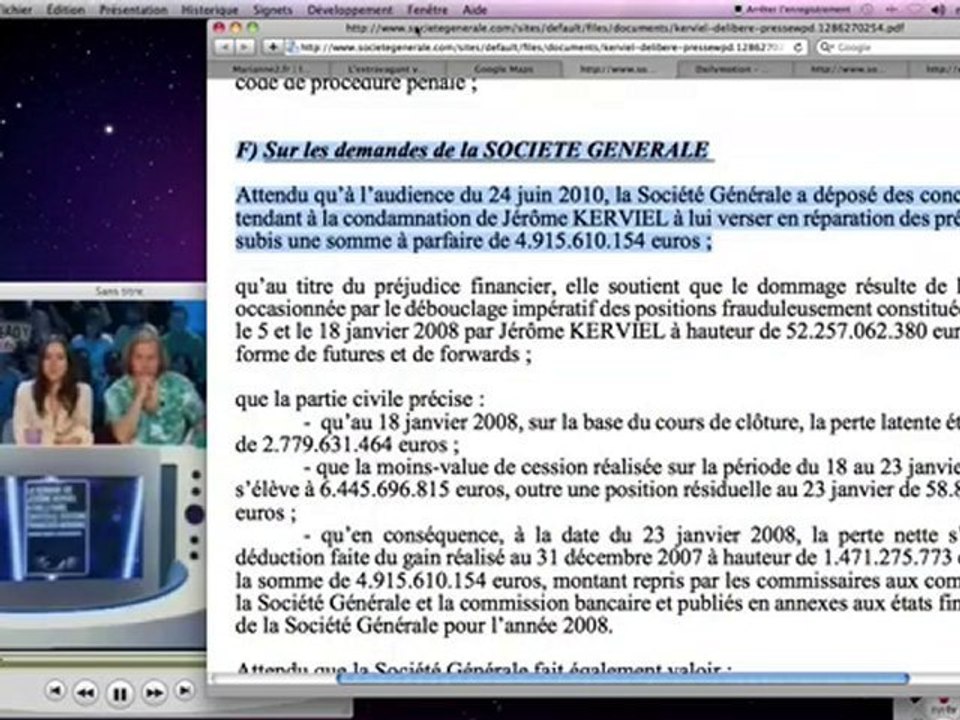Open the Développement menu
The height and width of the screenshot is (720, 960).
point(350,10)
